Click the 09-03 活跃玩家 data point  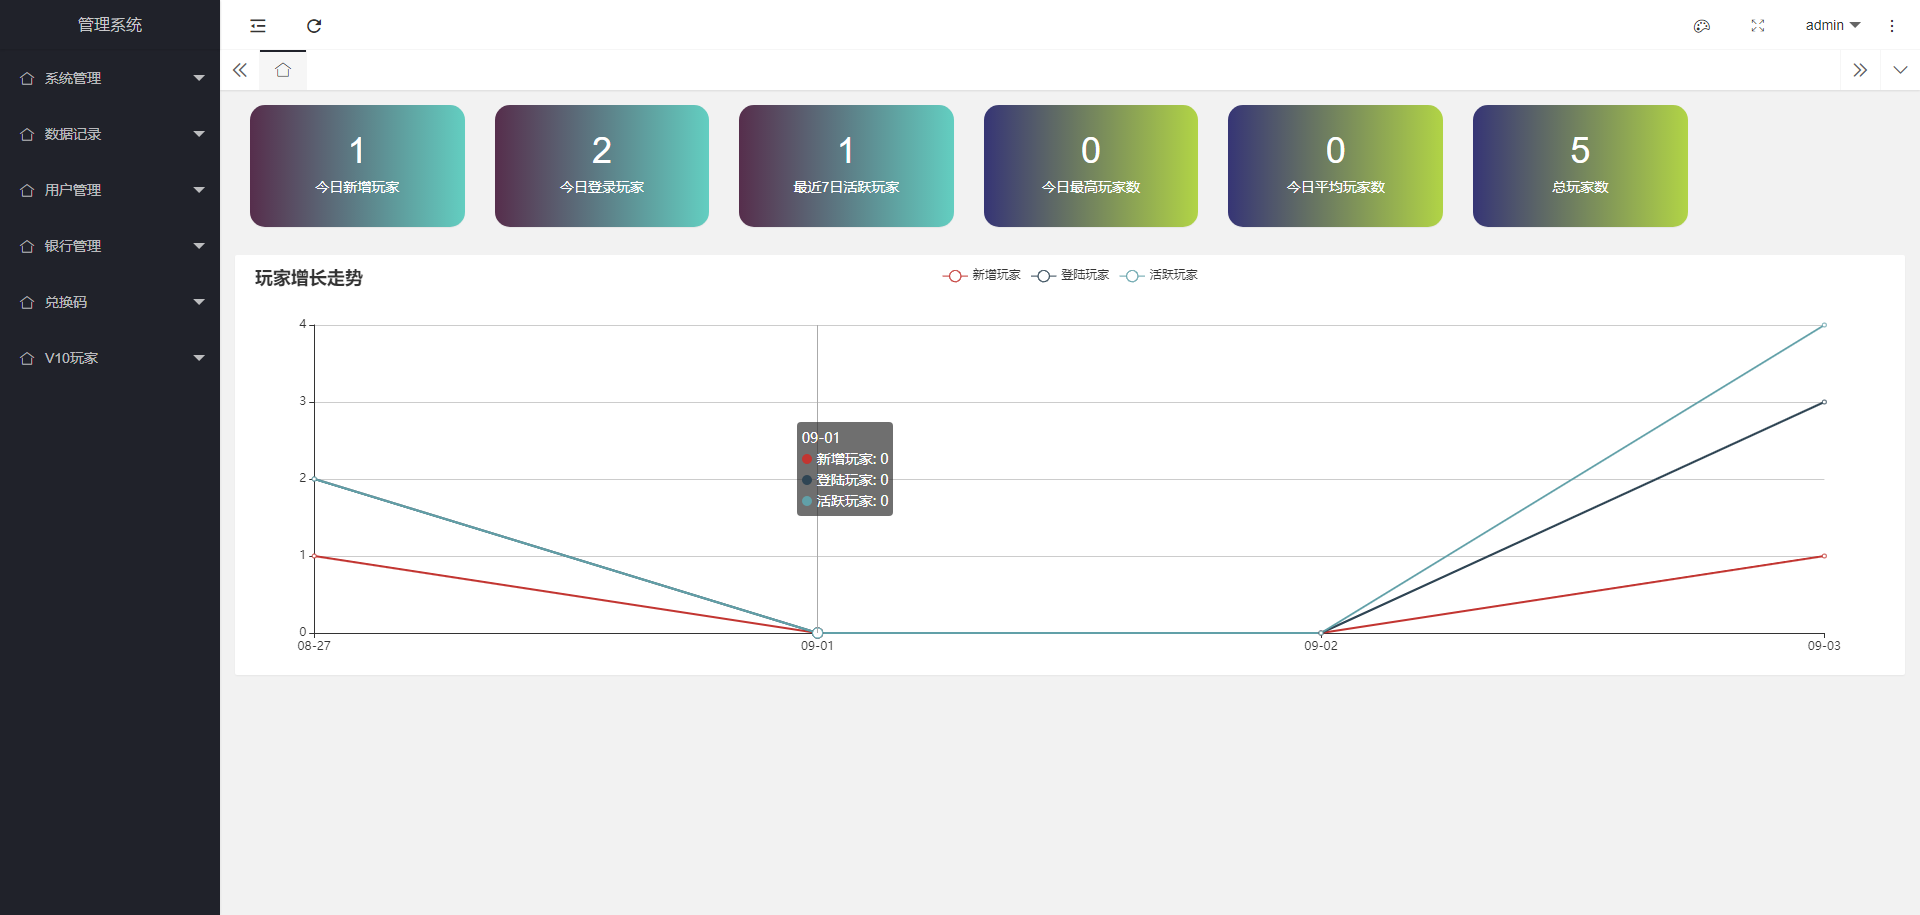coord(1824,325)
